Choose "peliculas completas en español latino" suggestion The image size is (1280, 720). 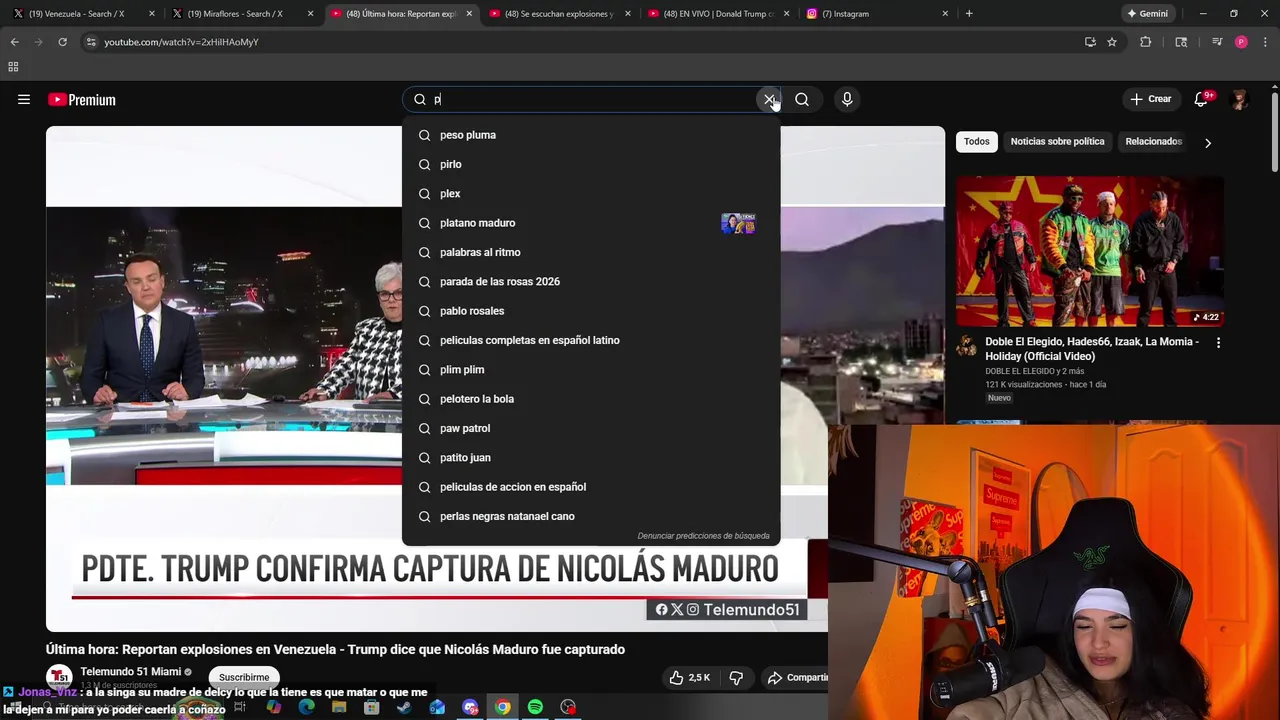click(x=591, y=340)
